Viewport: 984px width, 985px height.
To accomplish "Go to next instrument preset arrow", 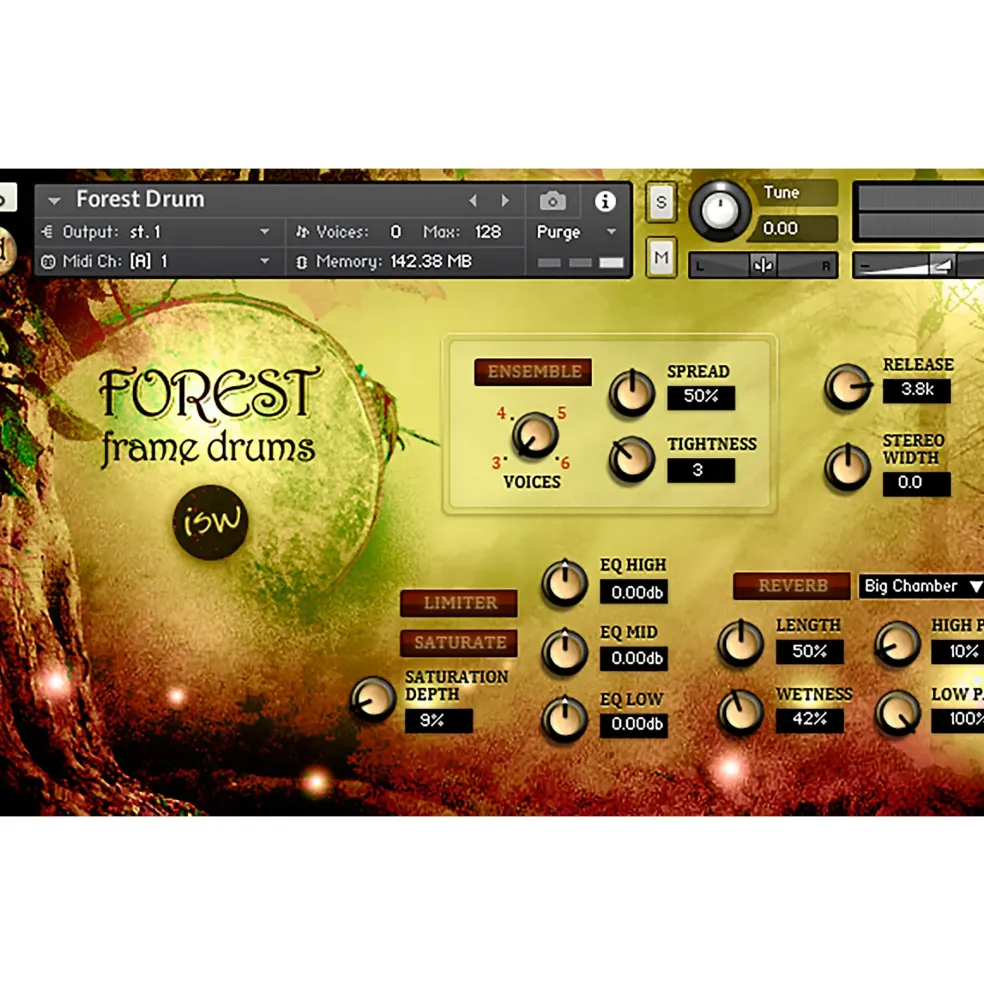I will point(505,200).
